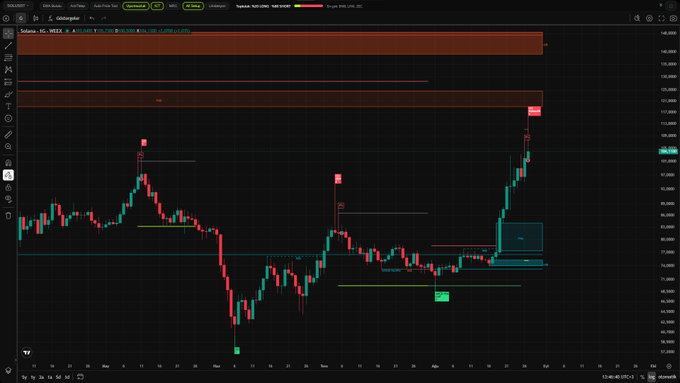
Task: Toggle log scale mode
Action: coord(651,377)
